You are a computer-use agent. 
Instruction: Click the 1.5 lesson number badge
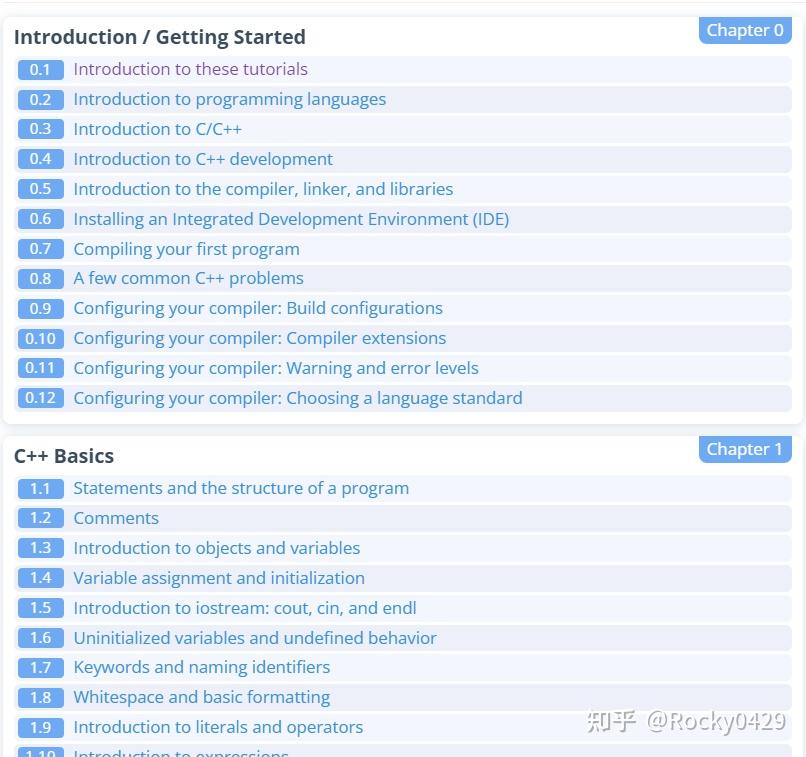[x=40, y=608]
